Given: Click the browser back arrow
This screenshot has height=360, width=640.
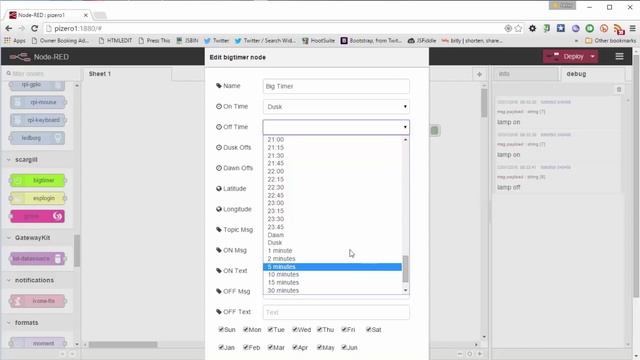Looking at the screenshot, I should (x=9, y=28).
